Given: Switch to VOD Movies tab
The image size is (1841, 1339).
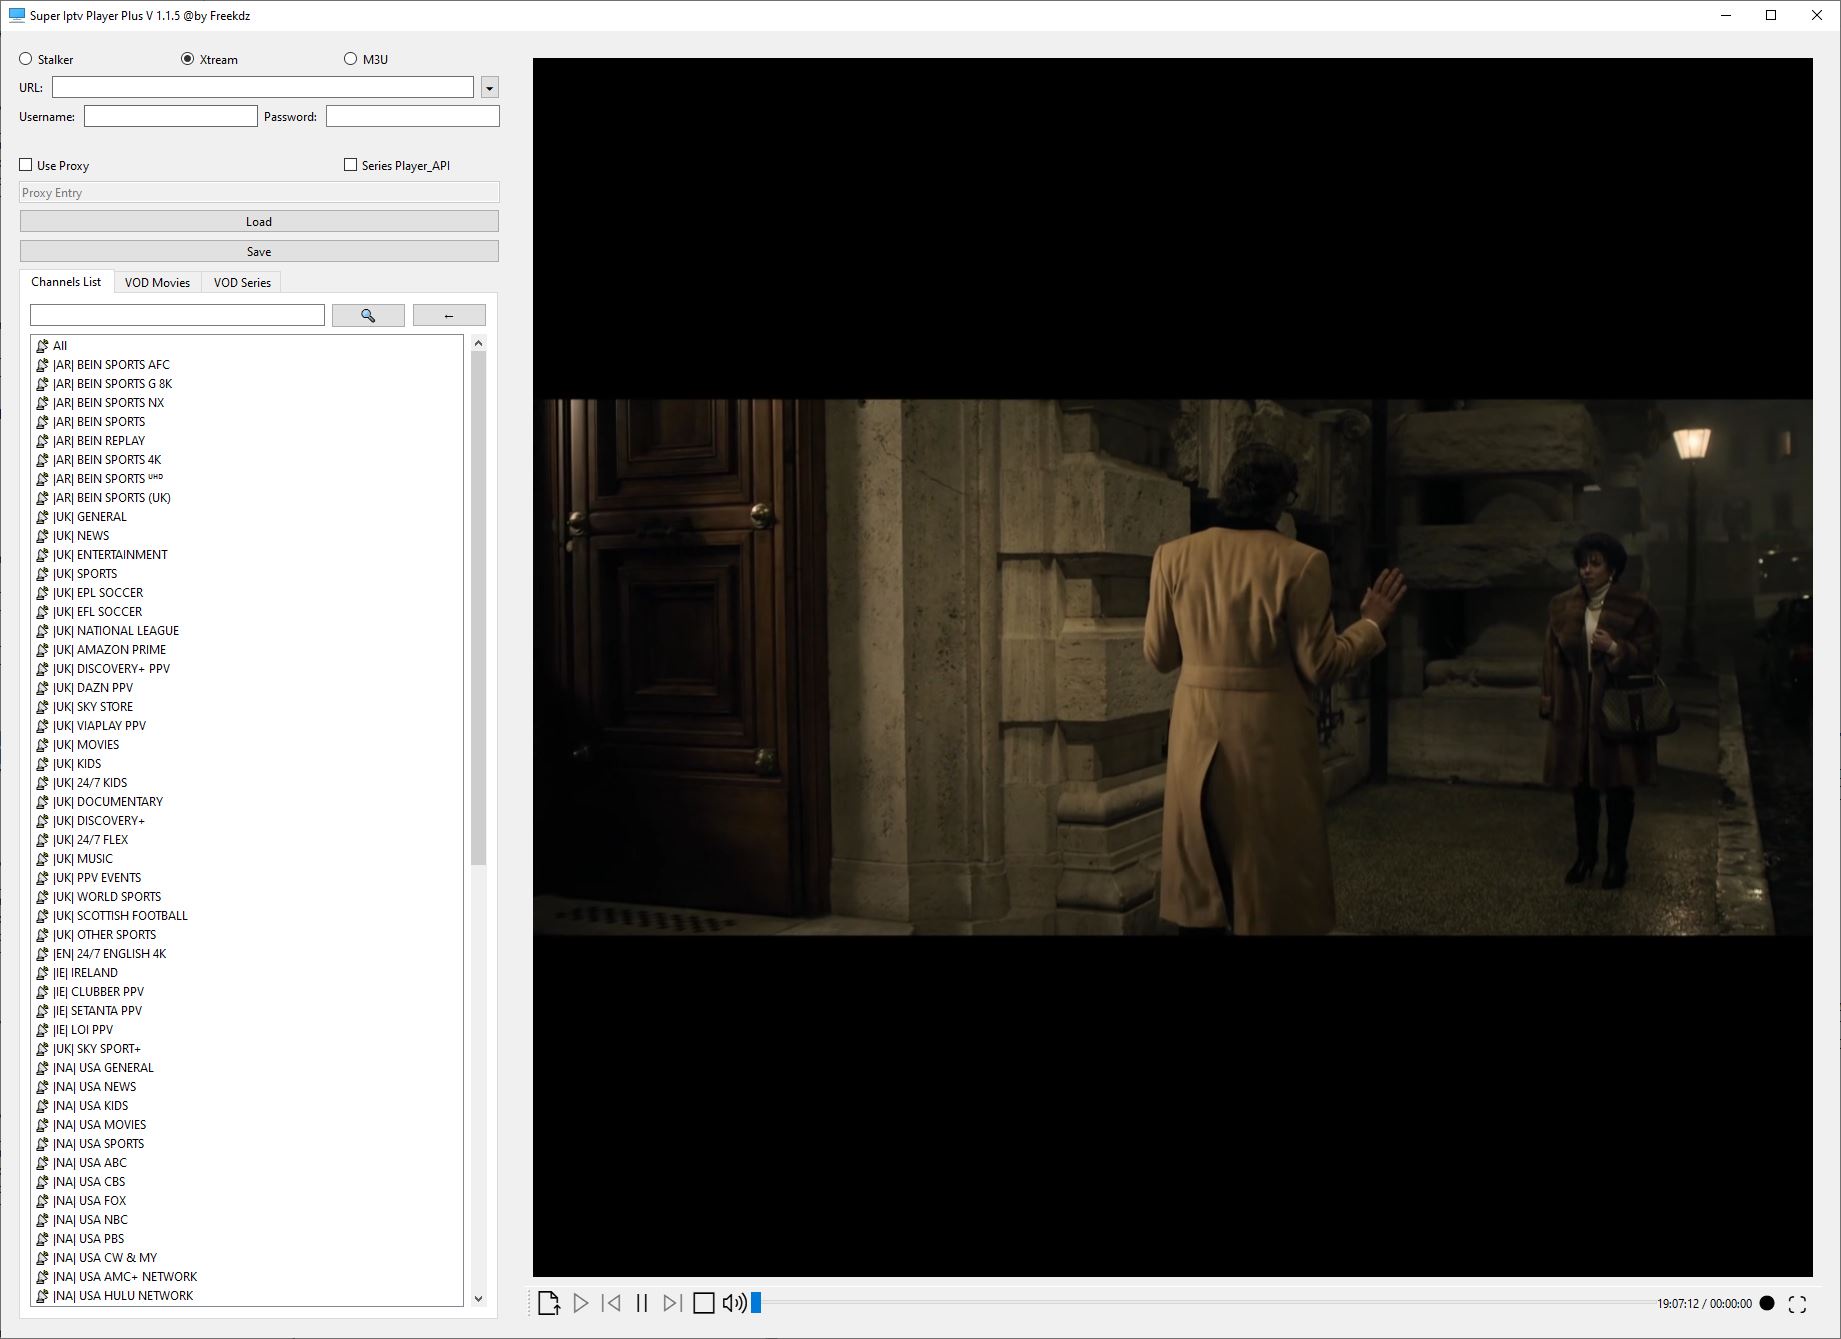Looking at the screenshot, I should point(157,283).
